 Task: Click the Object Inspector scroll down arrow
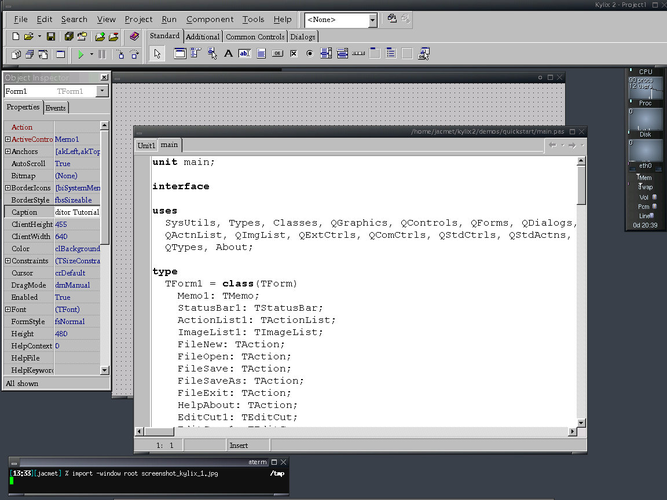tap(104, 370)
